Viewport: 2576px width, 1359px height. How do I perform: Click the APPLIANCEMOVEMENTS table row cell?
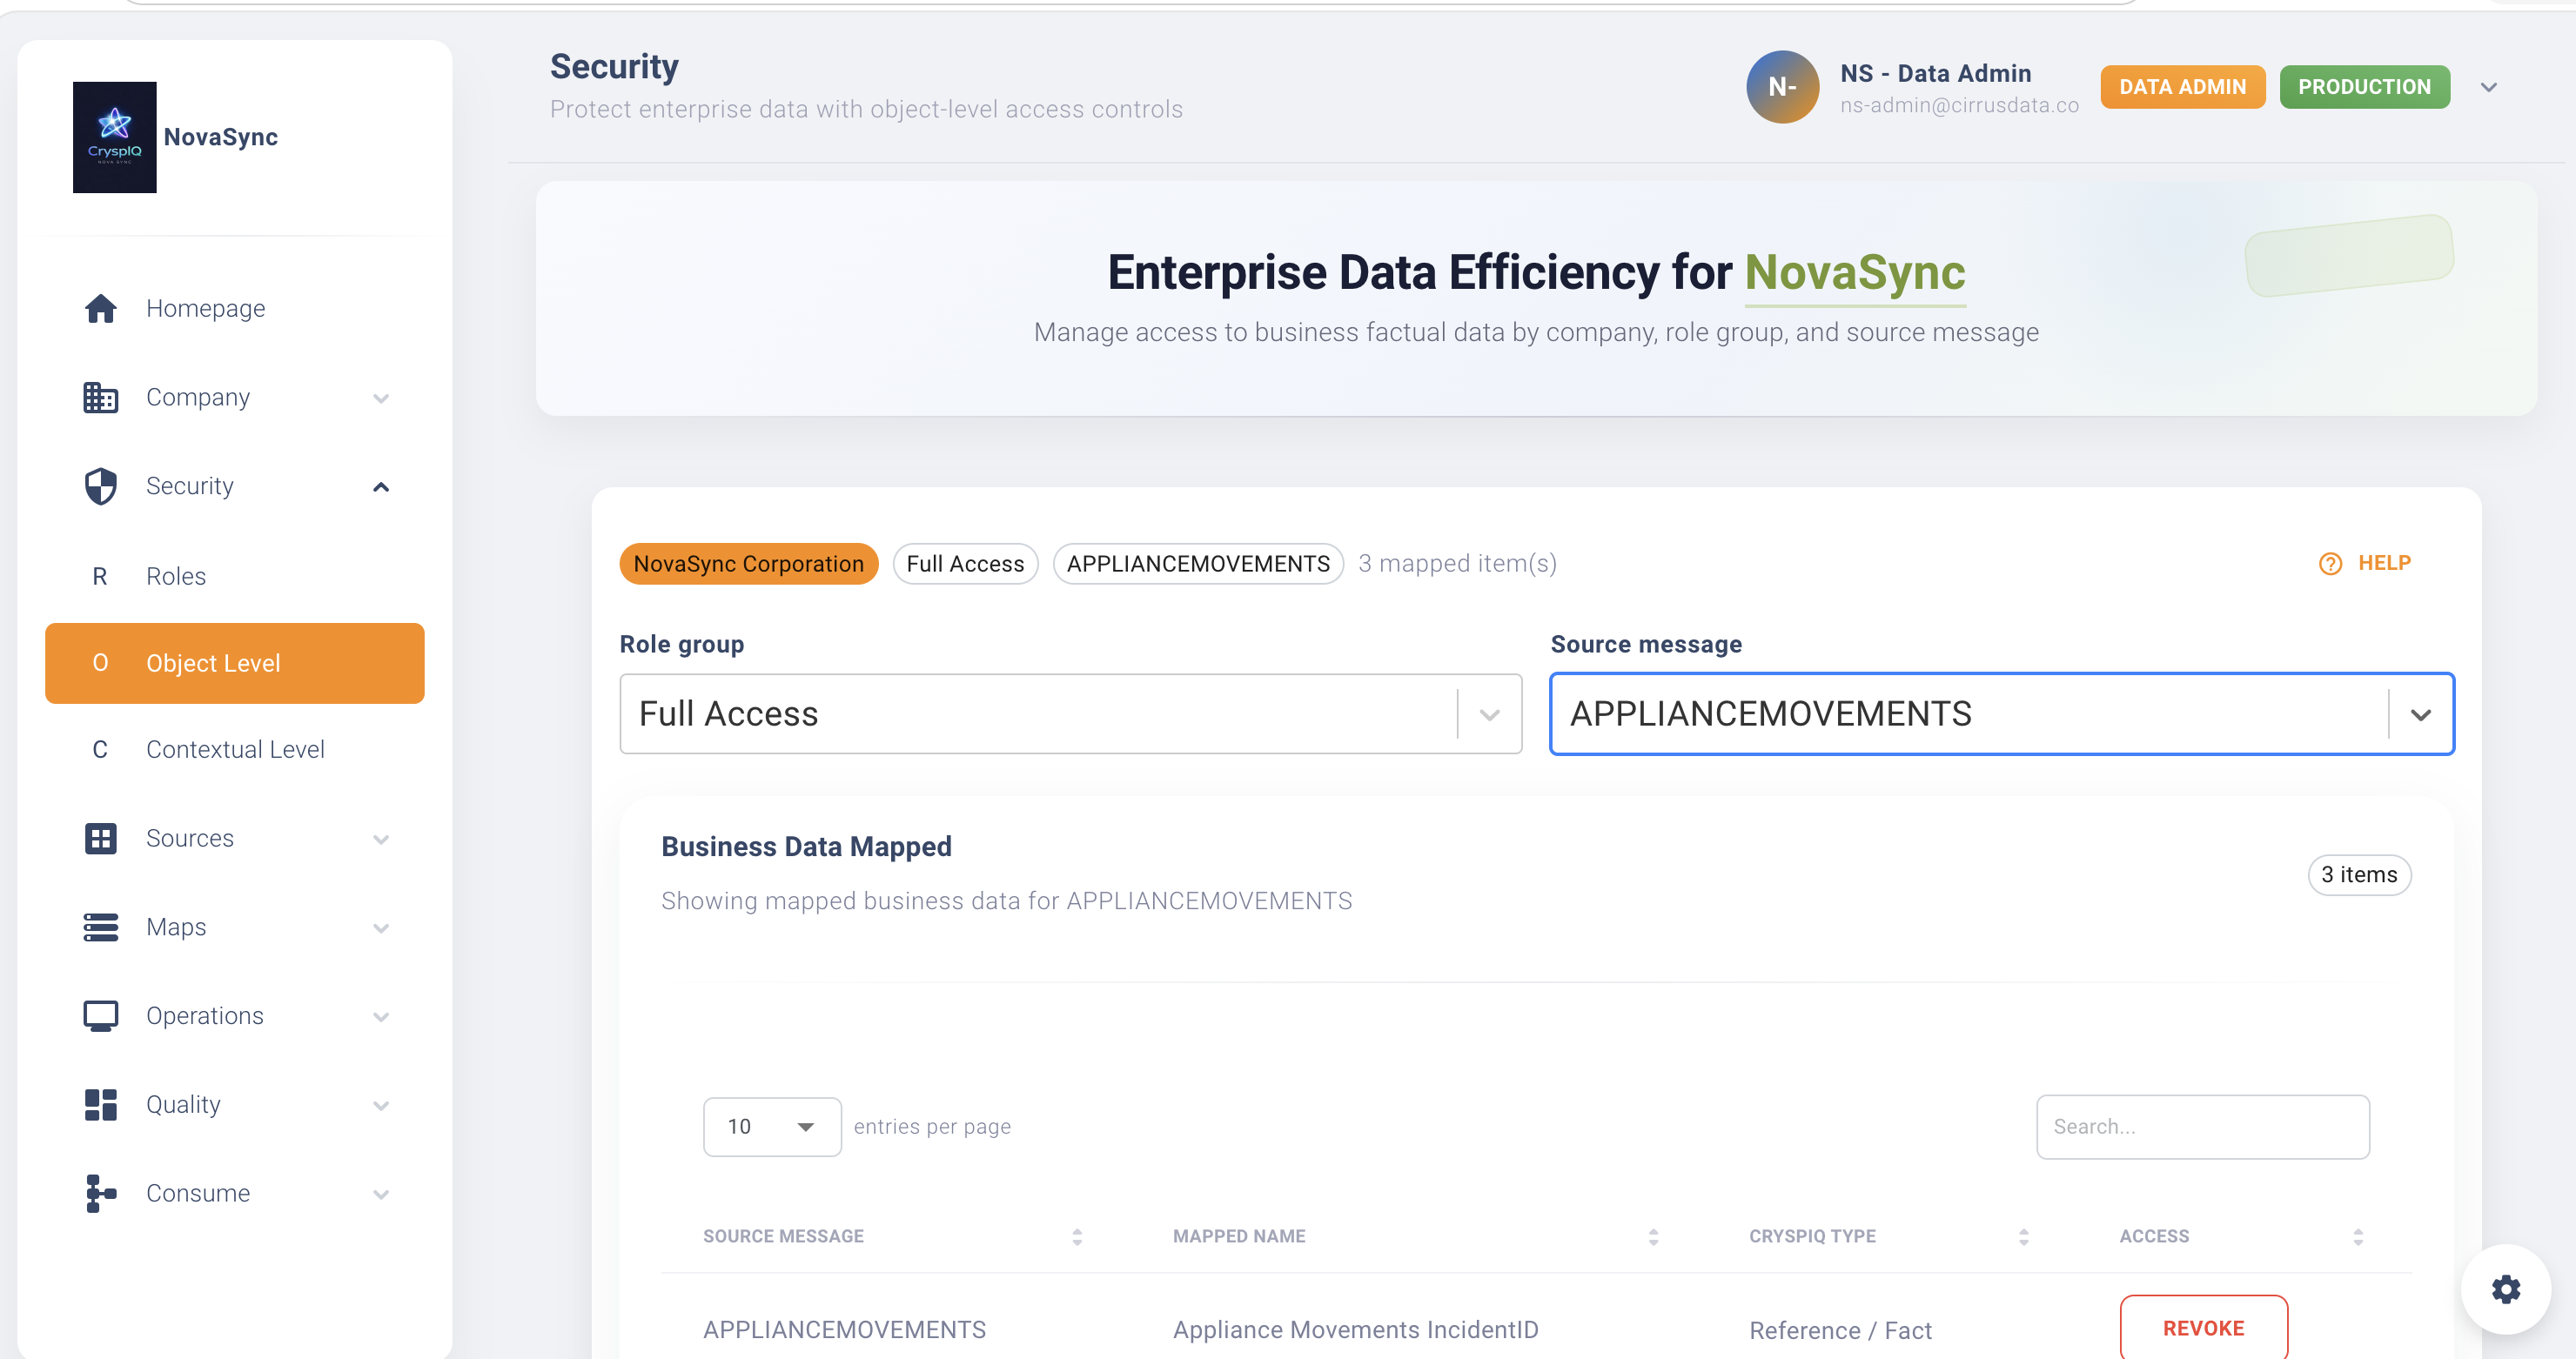click(x=844, y=1330)
